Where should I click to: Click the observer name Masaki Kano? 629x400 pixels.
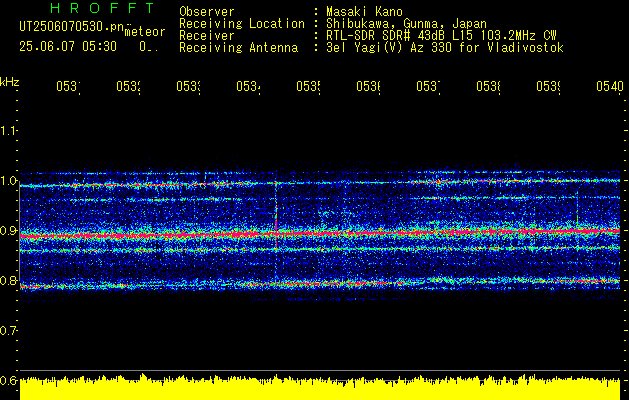coord(364,12)
